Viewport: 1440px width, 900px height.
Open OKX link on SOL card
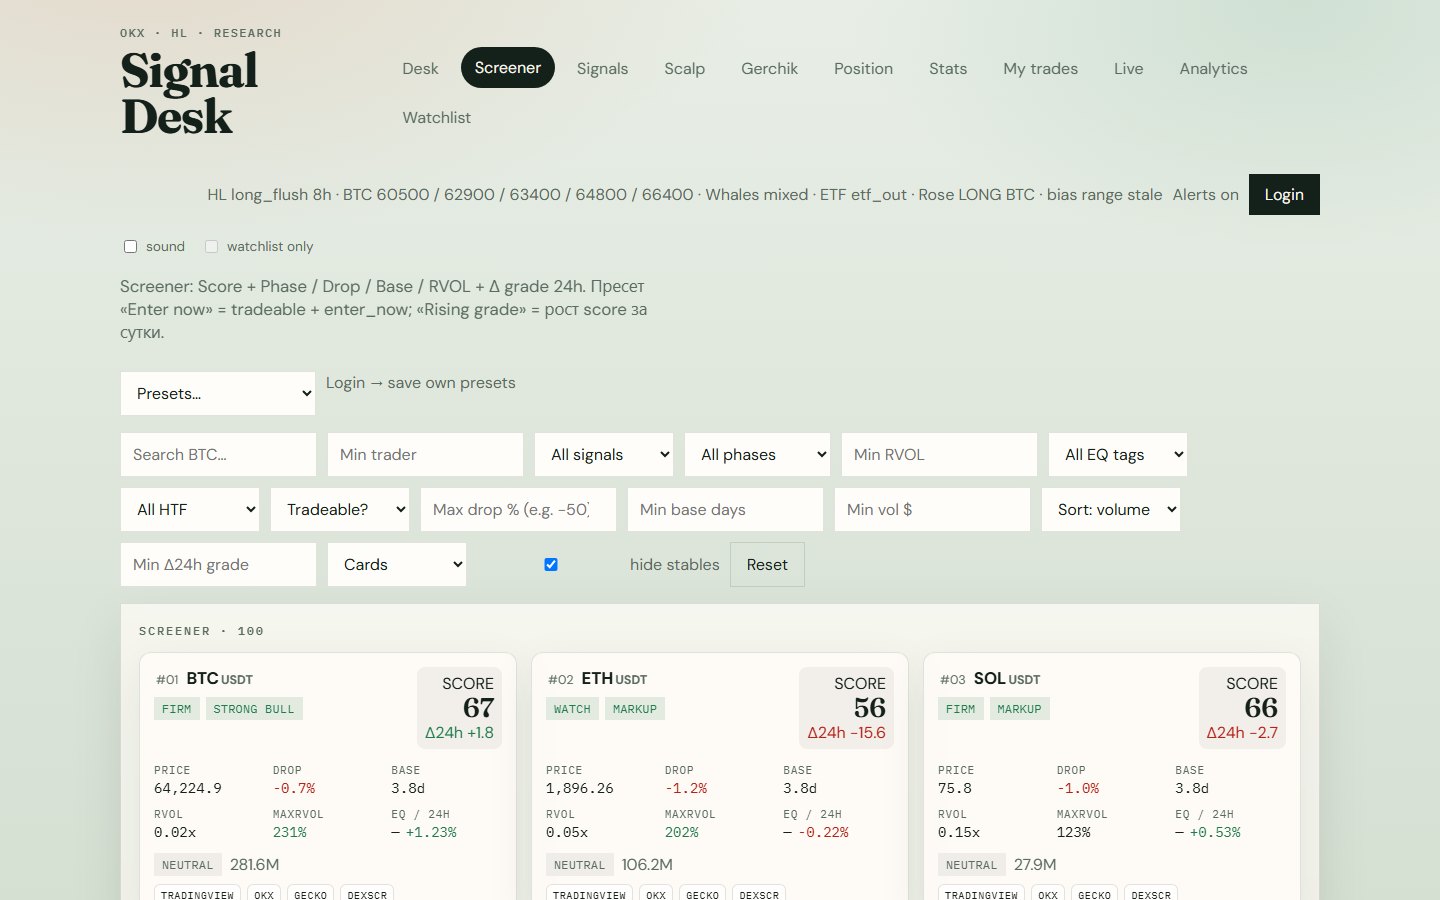pos(1048,895)
